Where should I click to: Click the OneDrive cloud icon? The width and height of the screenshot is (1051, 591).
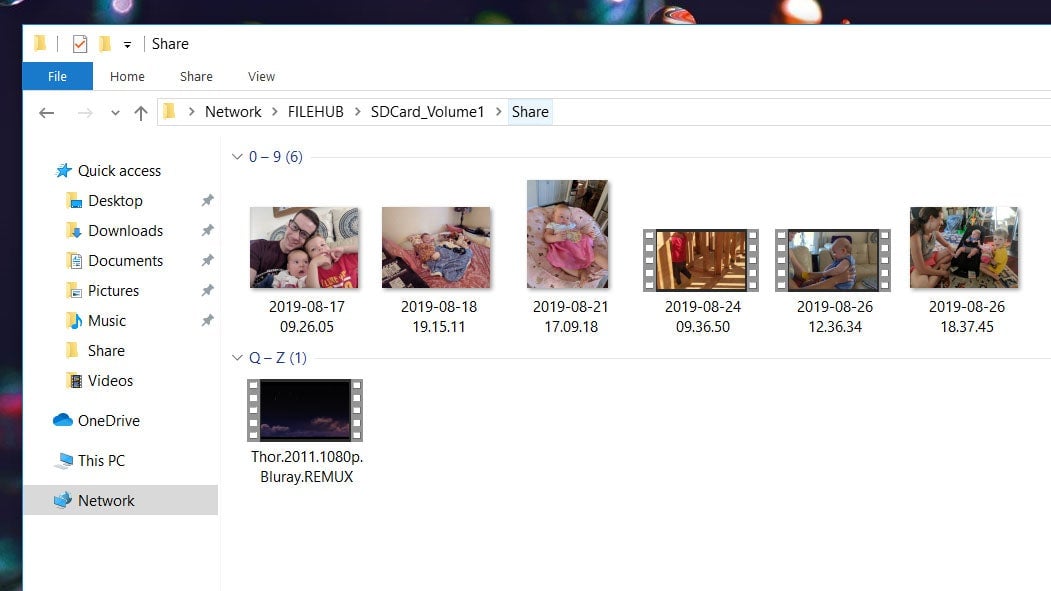63,420
